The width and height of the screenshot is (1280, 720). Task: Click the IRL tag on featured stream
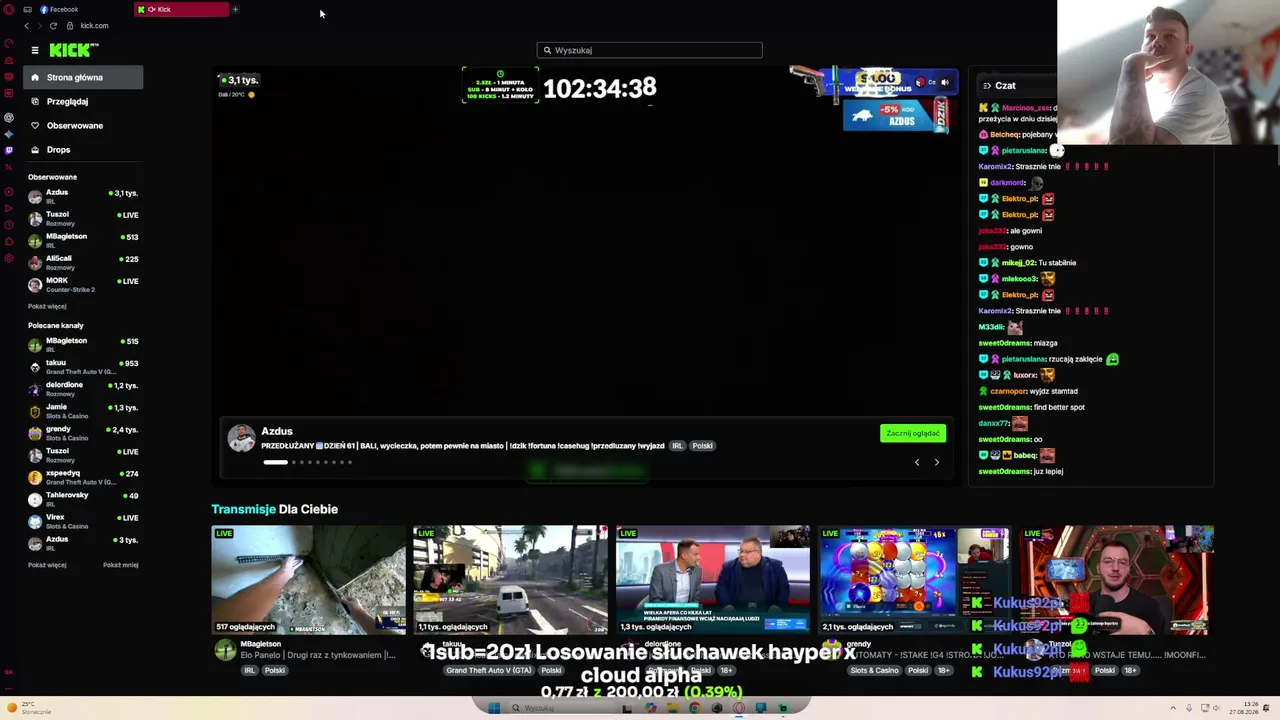pos(677,446)
